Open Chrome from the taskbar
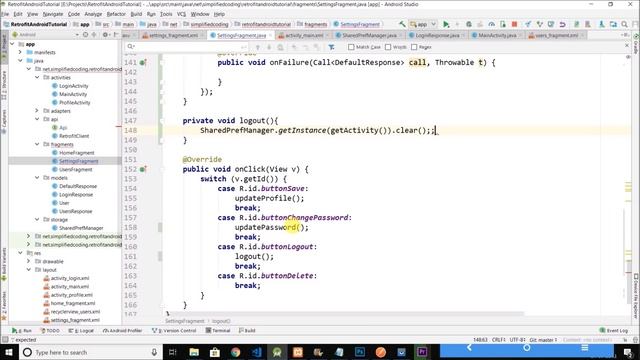640x360 pixels. coord(236,352)
